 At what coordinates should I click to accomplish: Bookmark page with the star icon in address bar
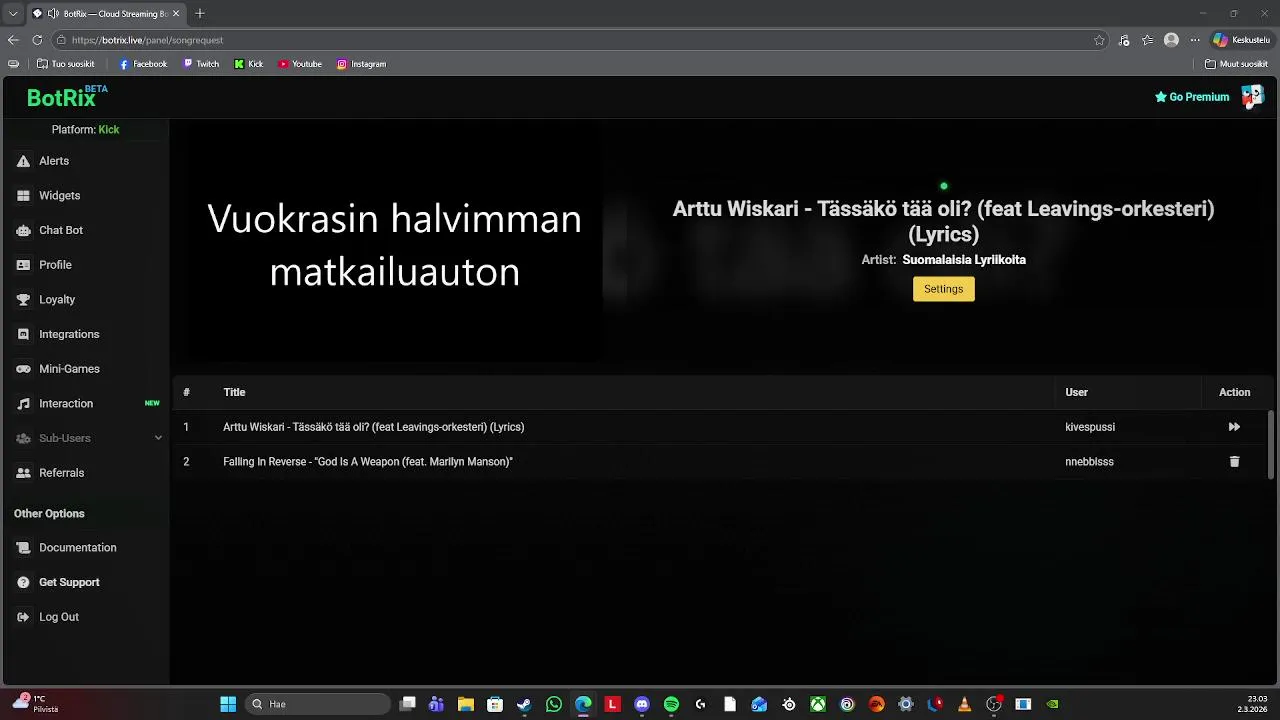(1099, 40)
